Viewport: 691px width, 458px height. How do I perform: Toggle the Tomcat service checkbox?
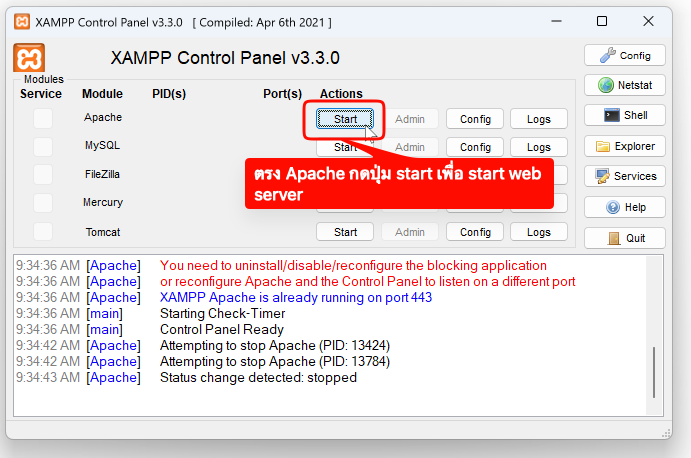pos(43,232)
